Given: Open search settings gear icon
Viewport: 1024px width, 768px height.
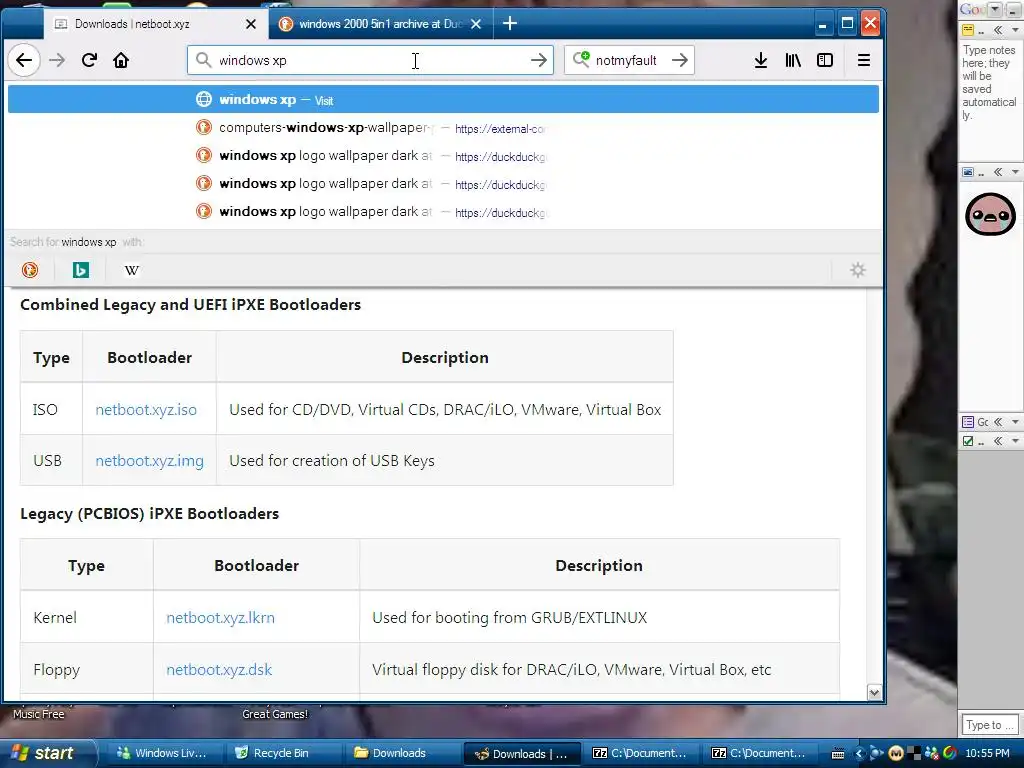Looking at the screenshot, I should click(857, 270).
